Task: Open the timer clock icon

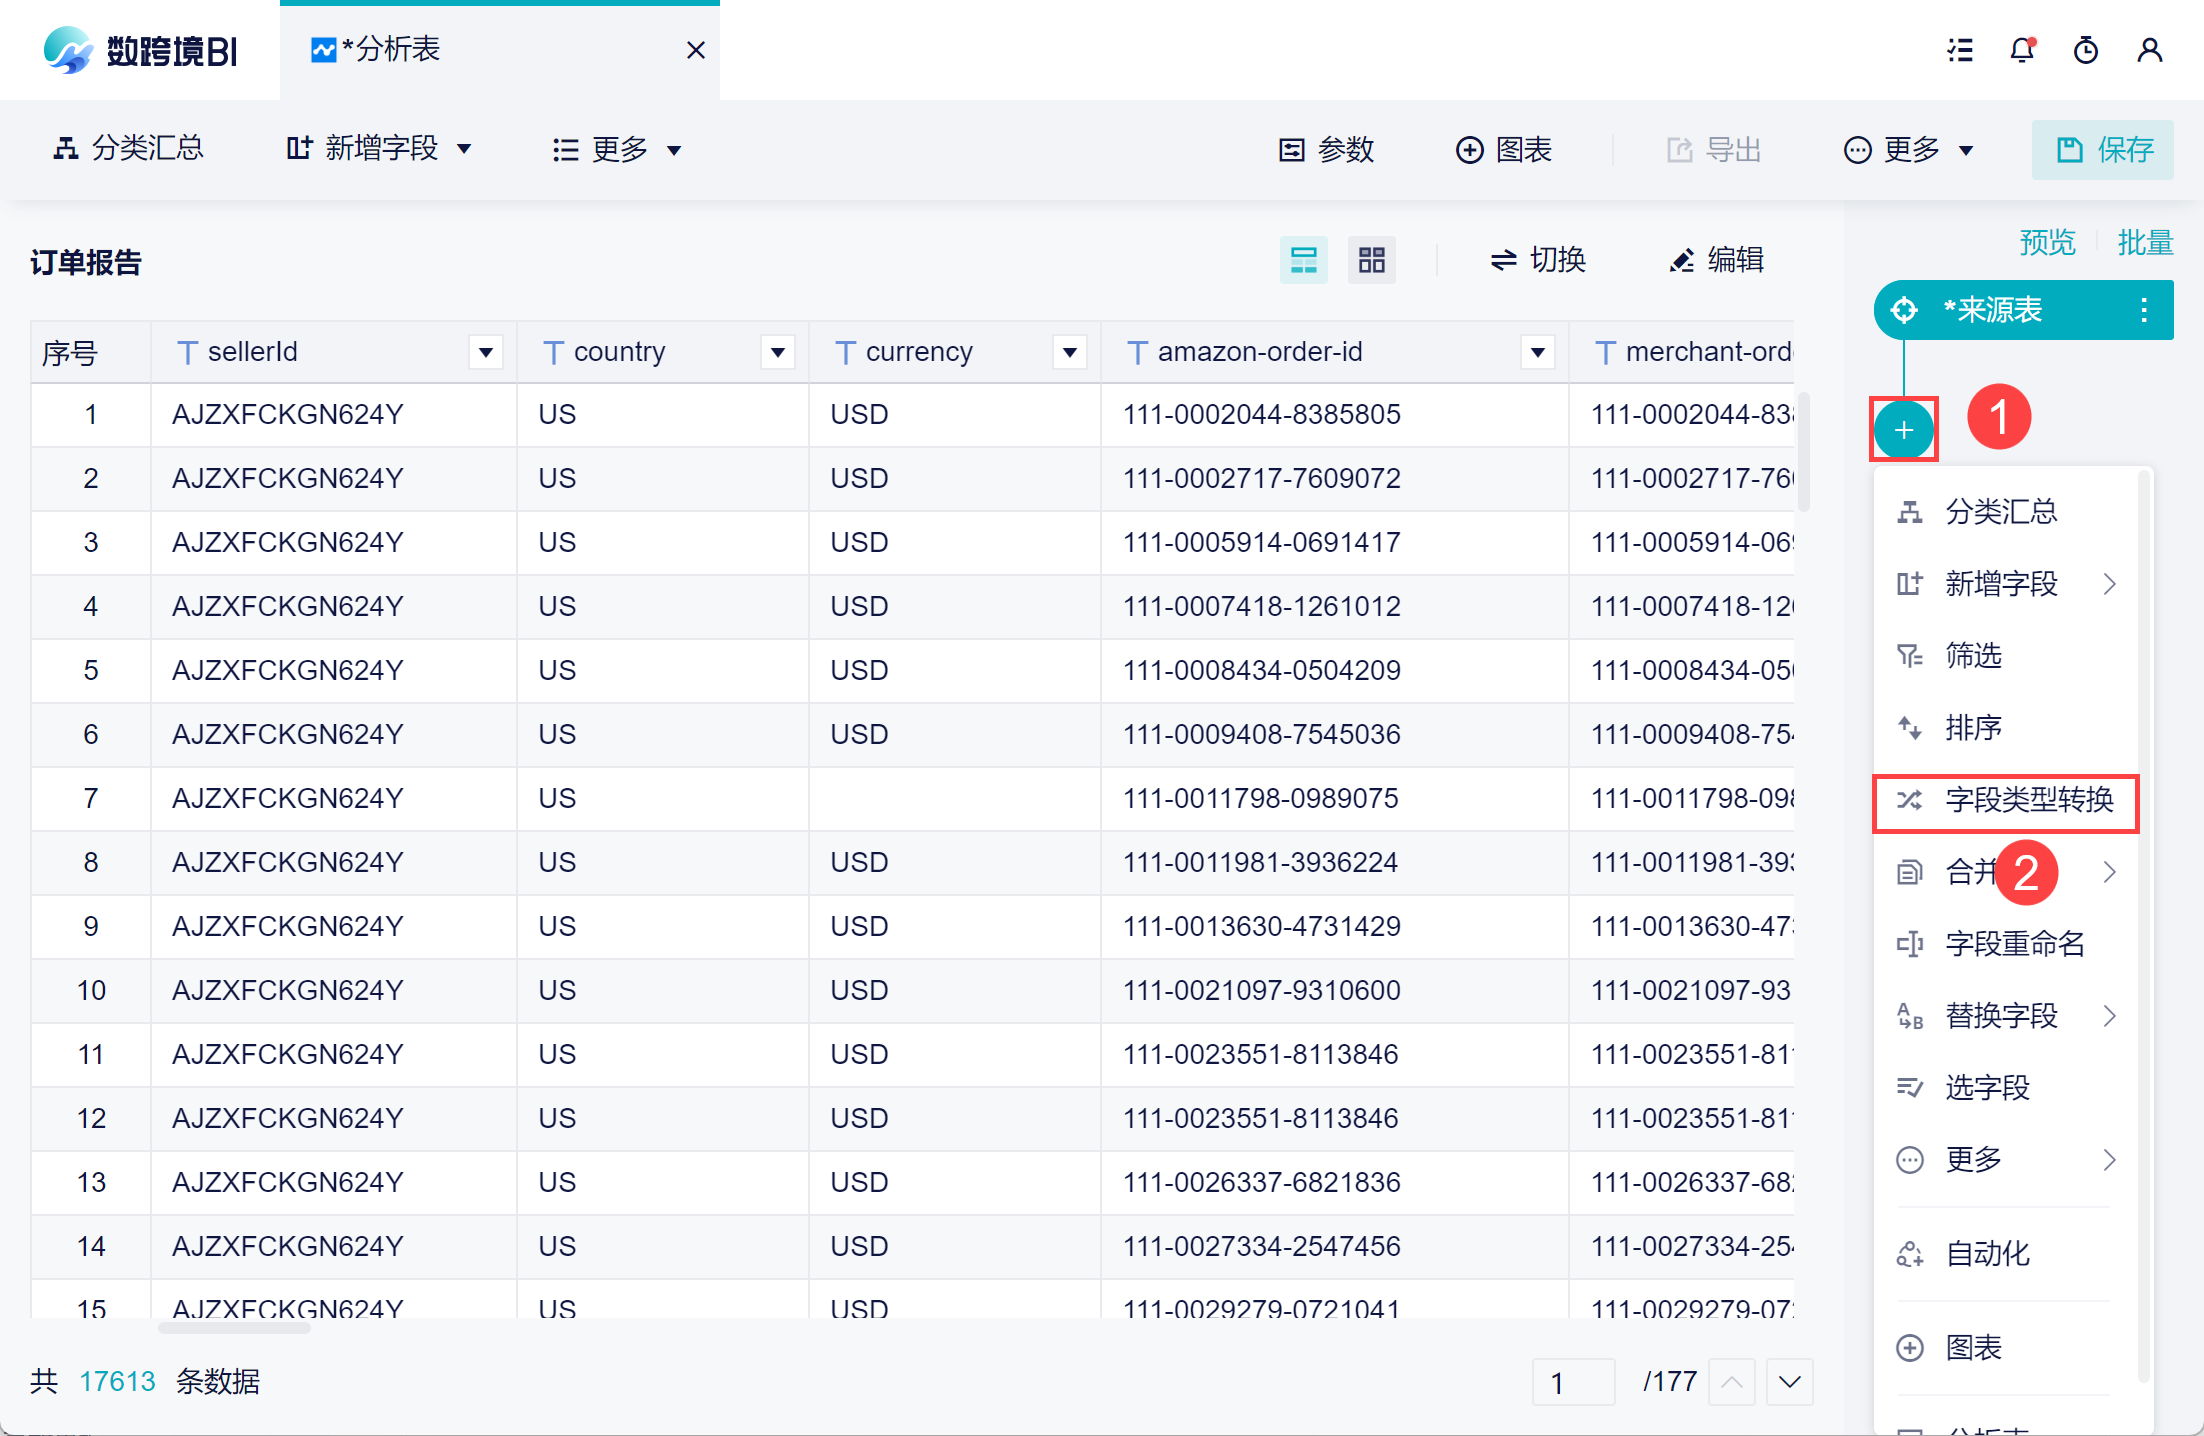Action: 2085,50
